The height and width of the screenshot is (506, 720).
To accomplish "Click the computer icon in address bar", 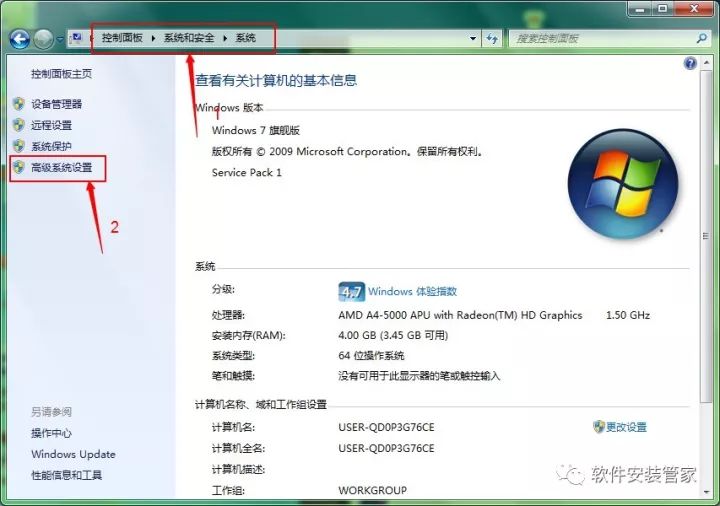I will [77, 38].
